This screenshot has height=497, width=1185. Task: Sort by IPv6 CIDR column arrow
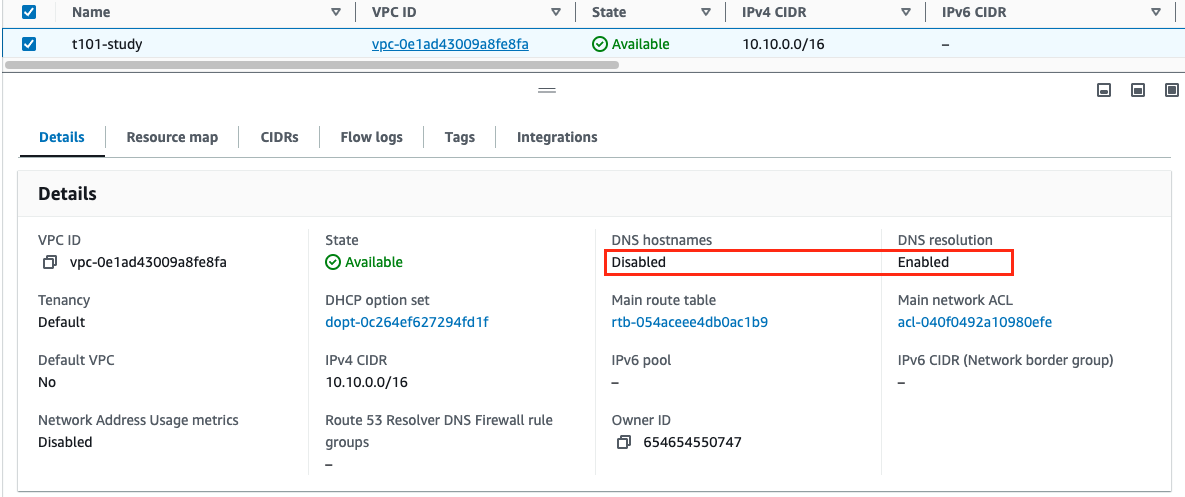[1156, 12]
